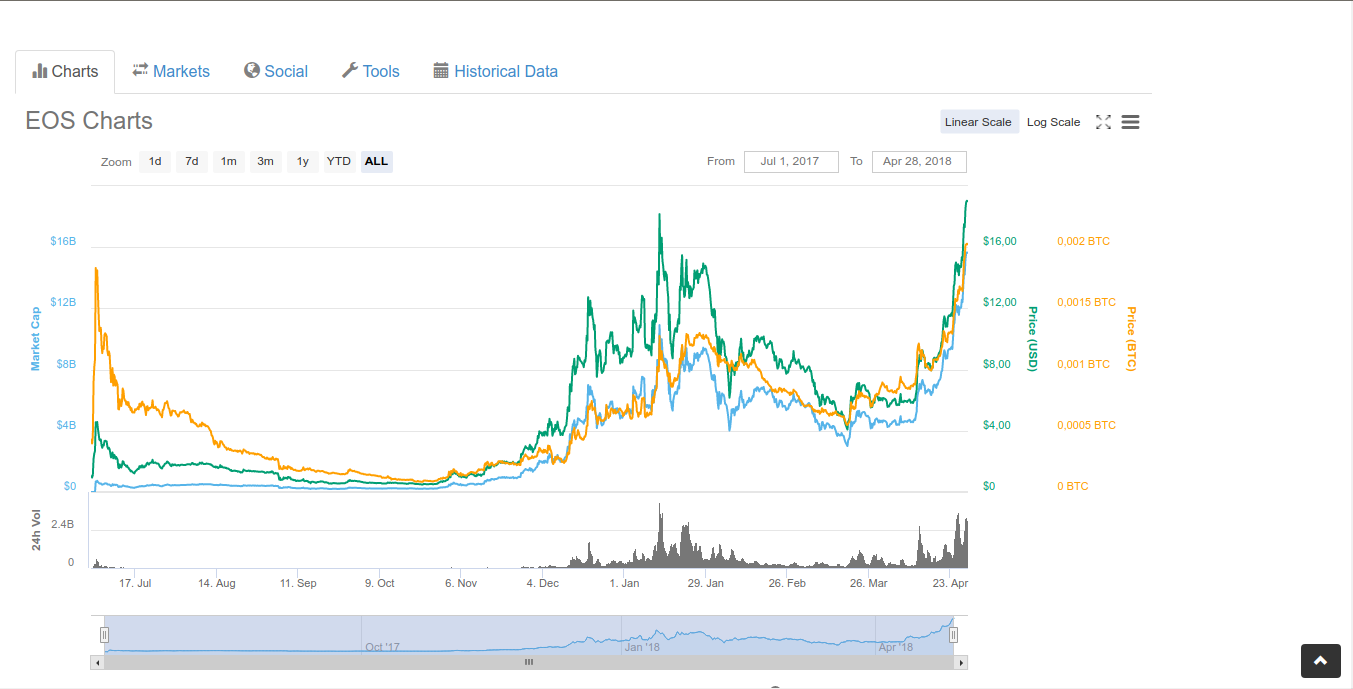Click the EOS Charts heading
The height and width of the screenshot is (689, 1353).
pyautogui.click(x=89, y=121)
